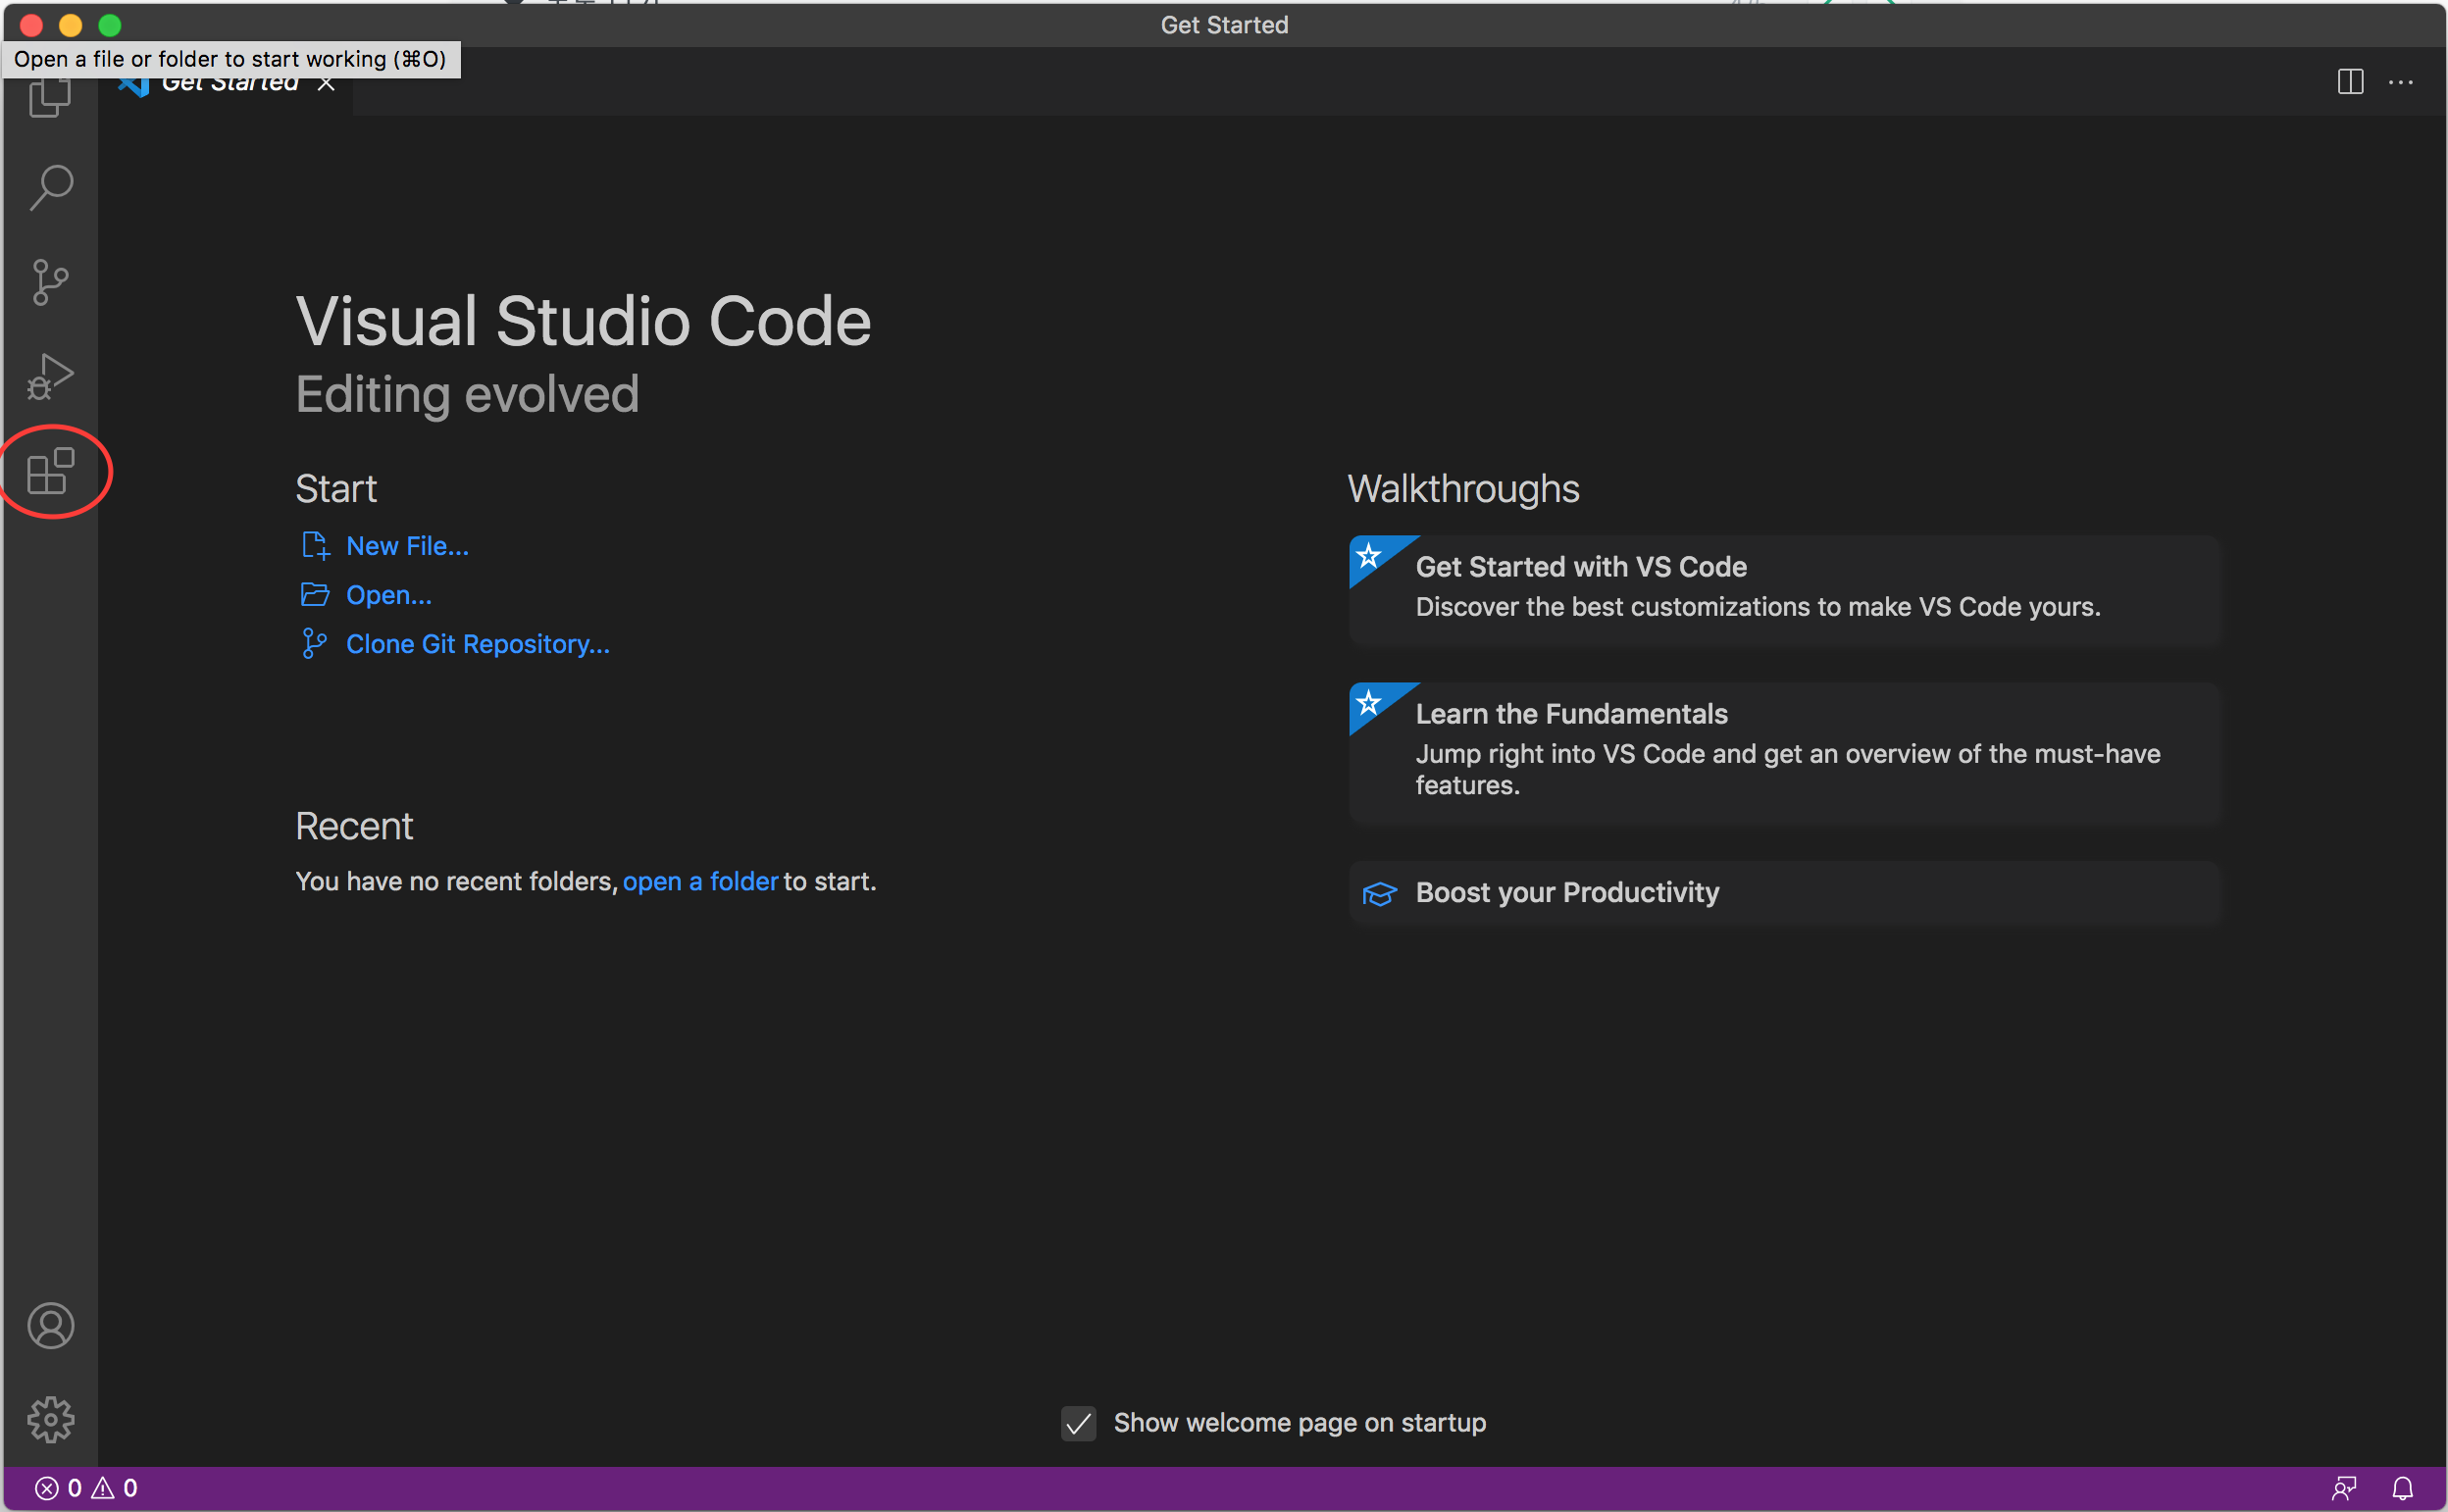Open the errors and warnings indicator

[85, 1487]
